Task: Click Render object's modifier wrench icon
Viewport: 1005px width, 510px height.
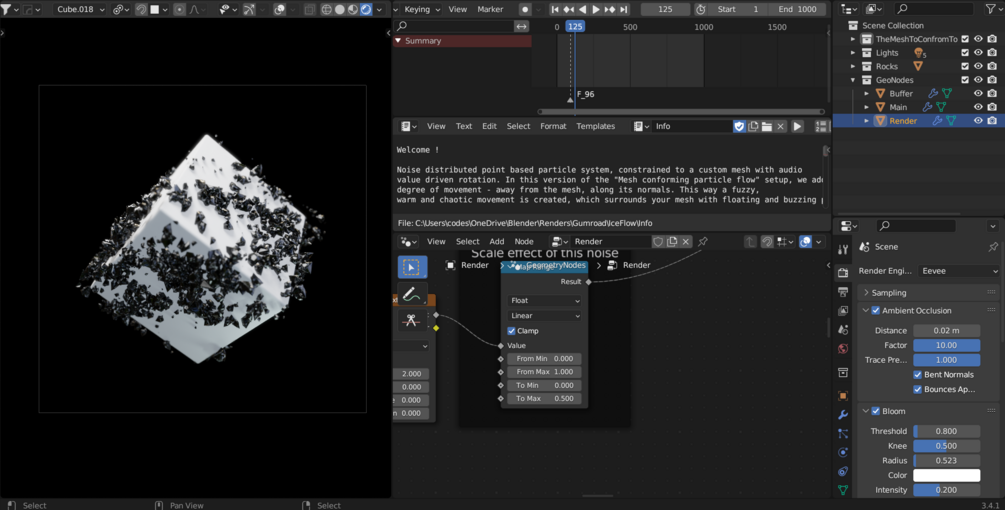Action: 937,120
